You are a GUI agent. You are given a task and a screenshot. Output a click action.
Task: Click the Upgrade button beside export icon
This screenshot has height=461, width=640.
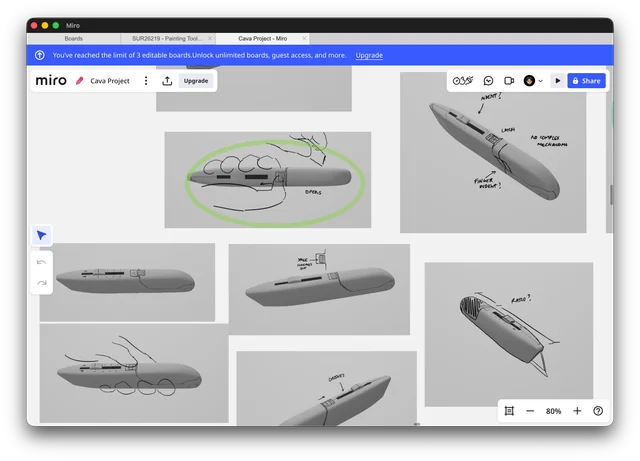[196, 81]
